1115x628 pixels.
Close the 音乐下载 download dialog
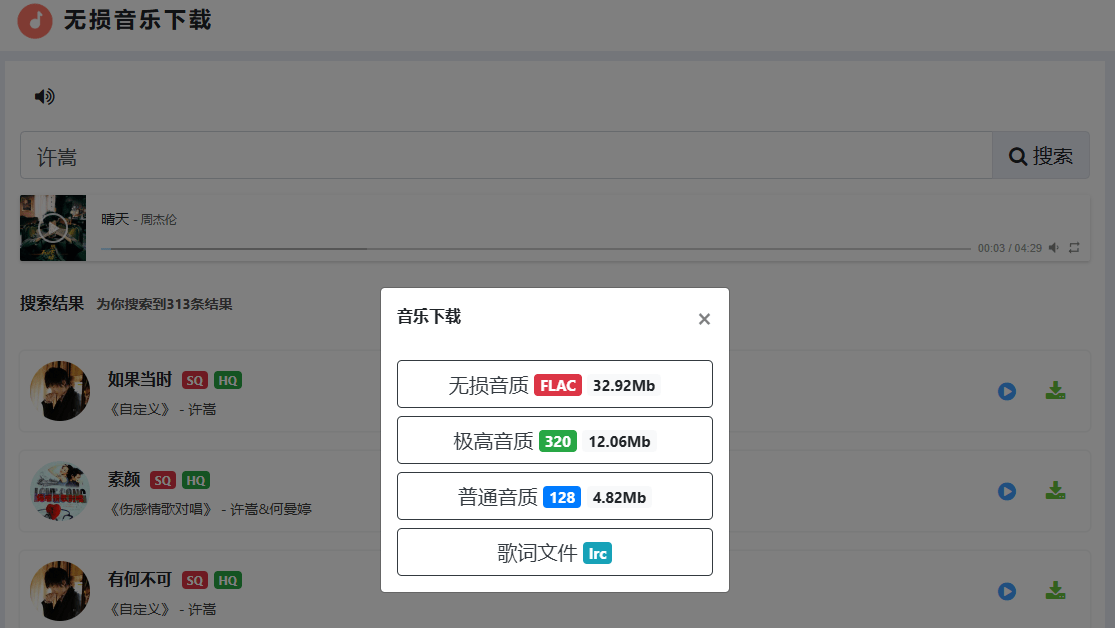point(704,318)
